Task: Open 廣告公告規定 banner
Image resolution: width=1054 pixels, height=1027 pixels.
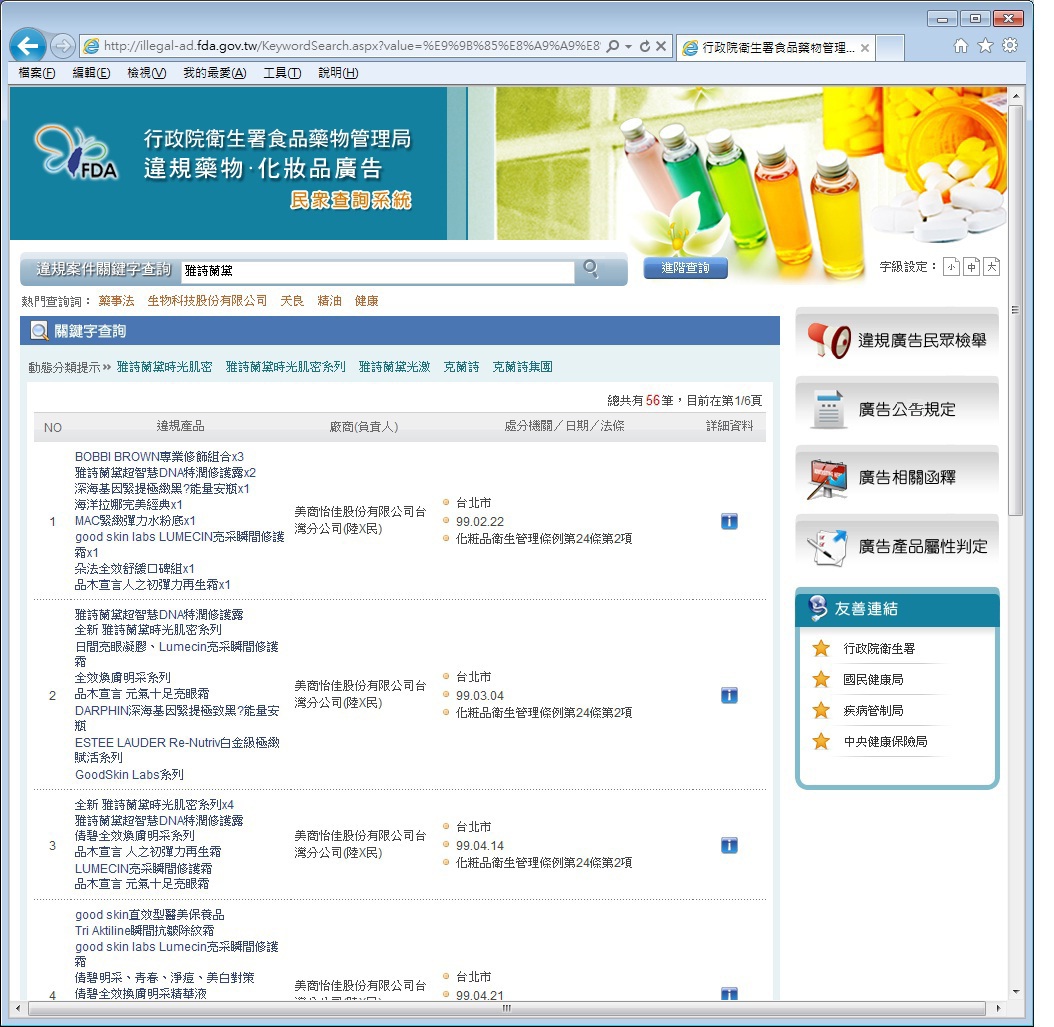Action: (x=897, y=409)
